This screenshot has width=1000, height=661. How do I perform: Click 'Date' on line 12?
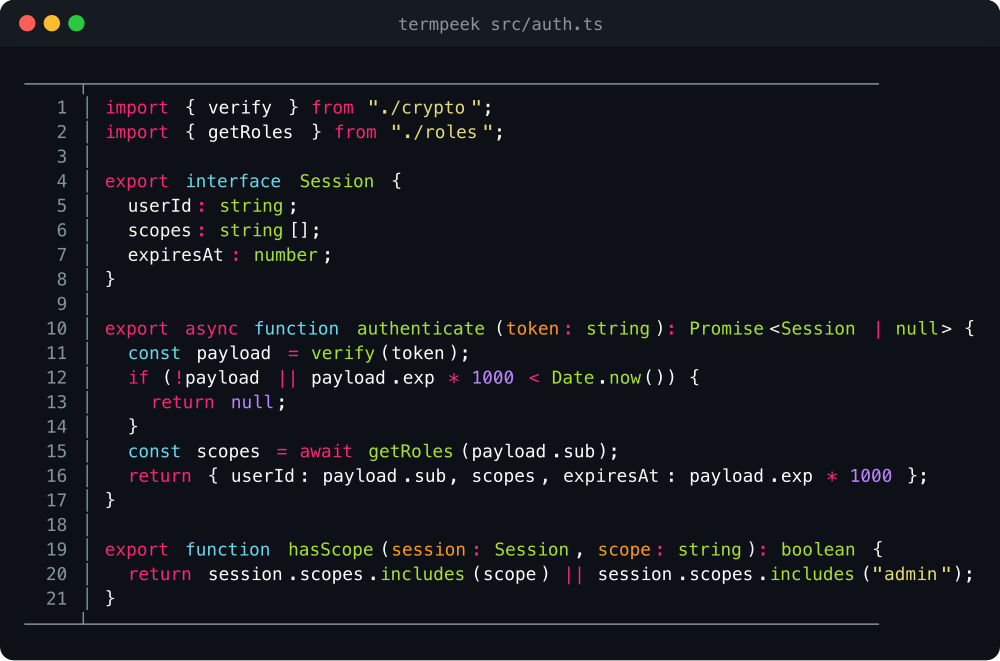pos(573,377)
